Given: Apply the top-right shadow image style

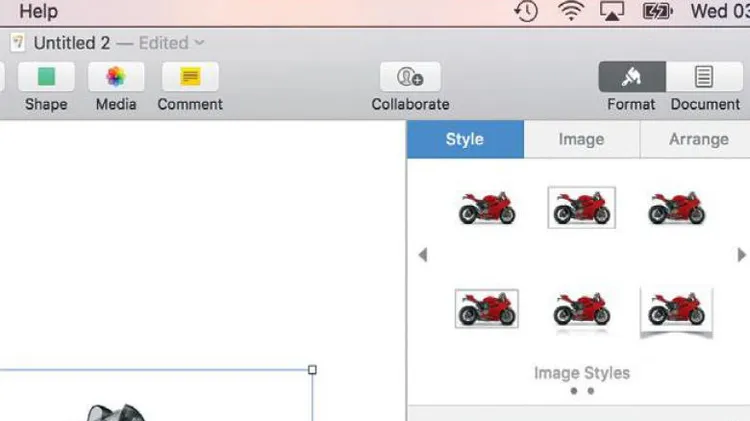Looking at the screenshot, I should pyautogui.click(x=676, y=208).
